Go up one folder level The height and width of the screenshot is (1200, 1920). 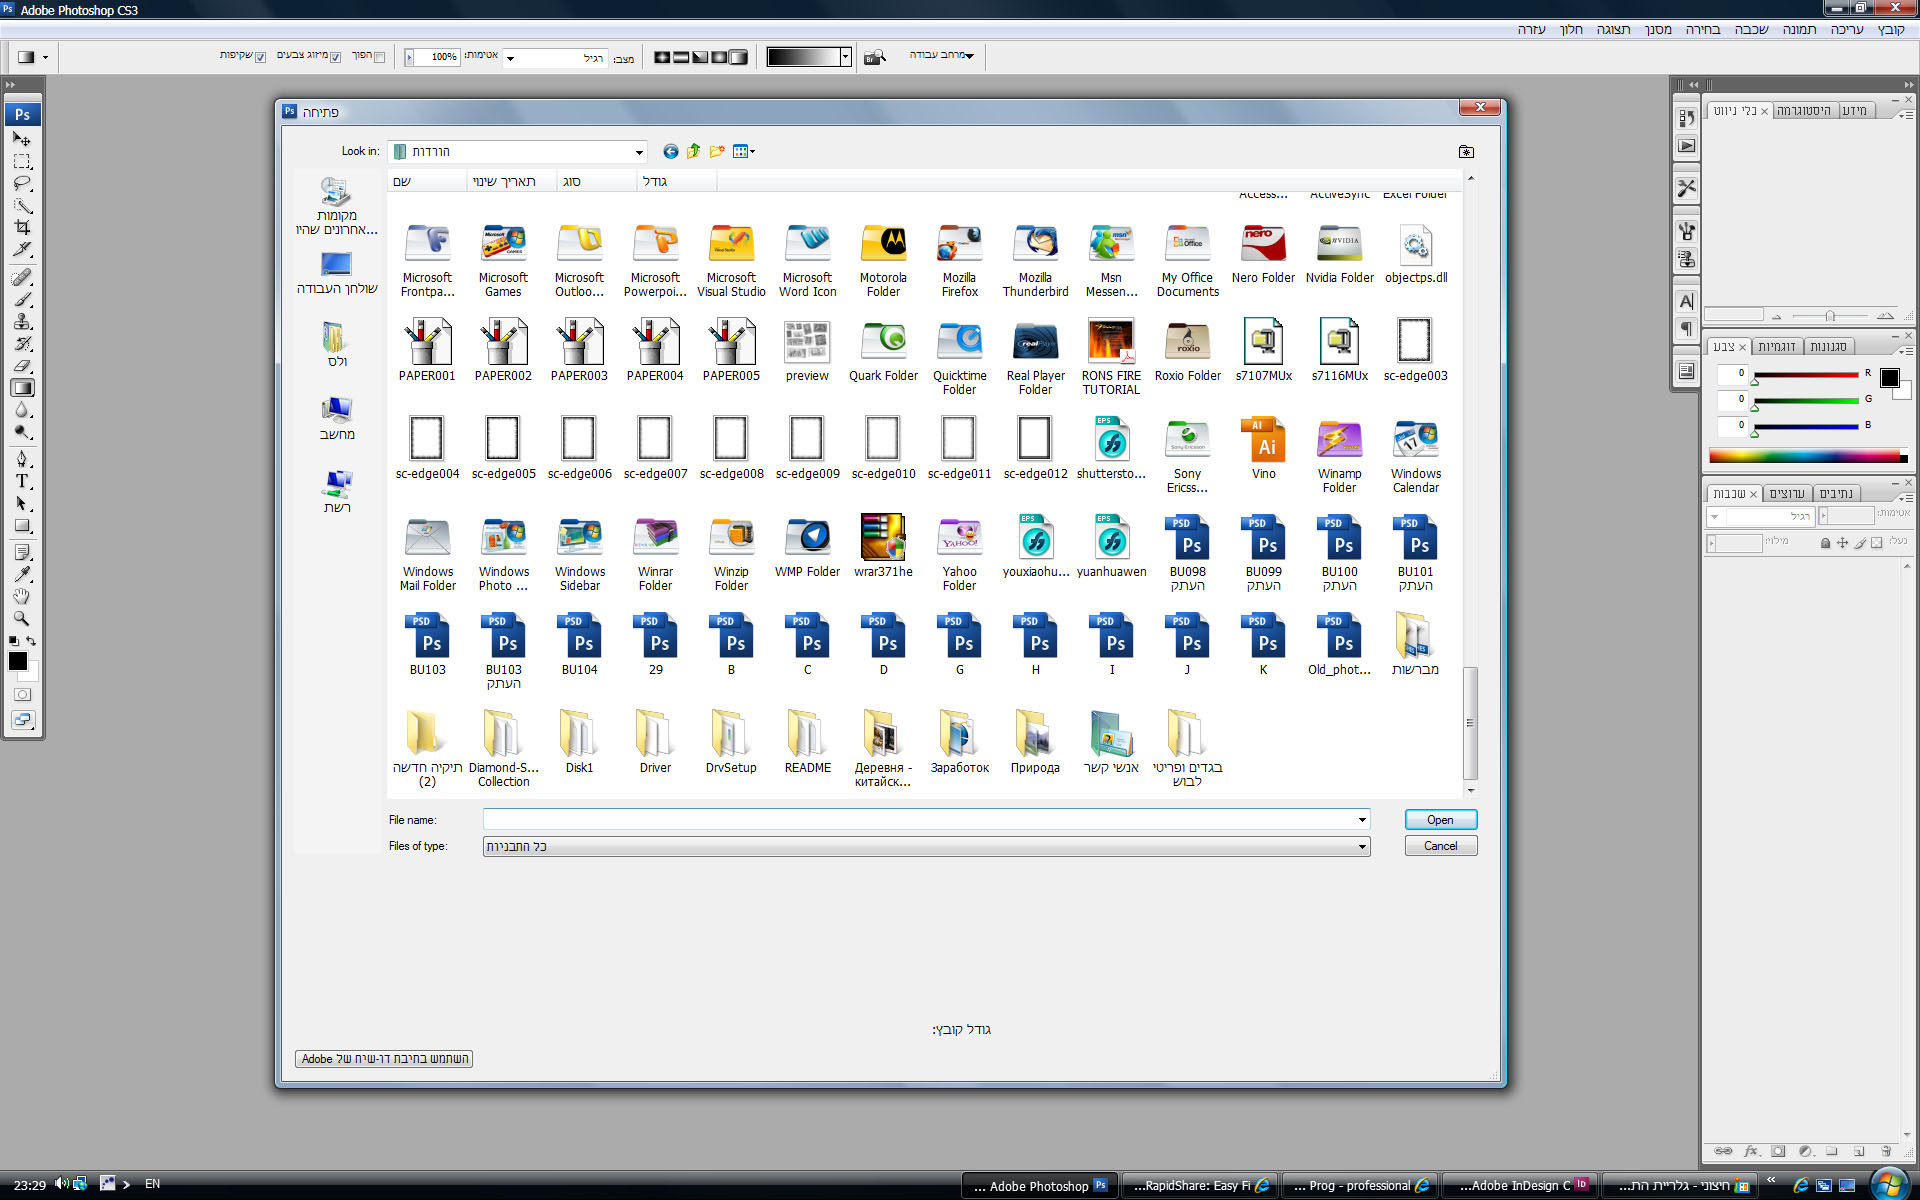click(694, 151)
